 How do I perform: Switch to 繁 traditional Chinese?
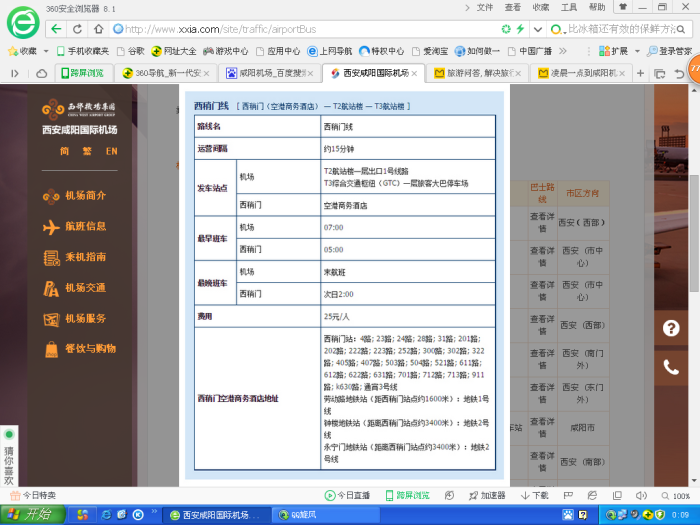pos(88,151)
